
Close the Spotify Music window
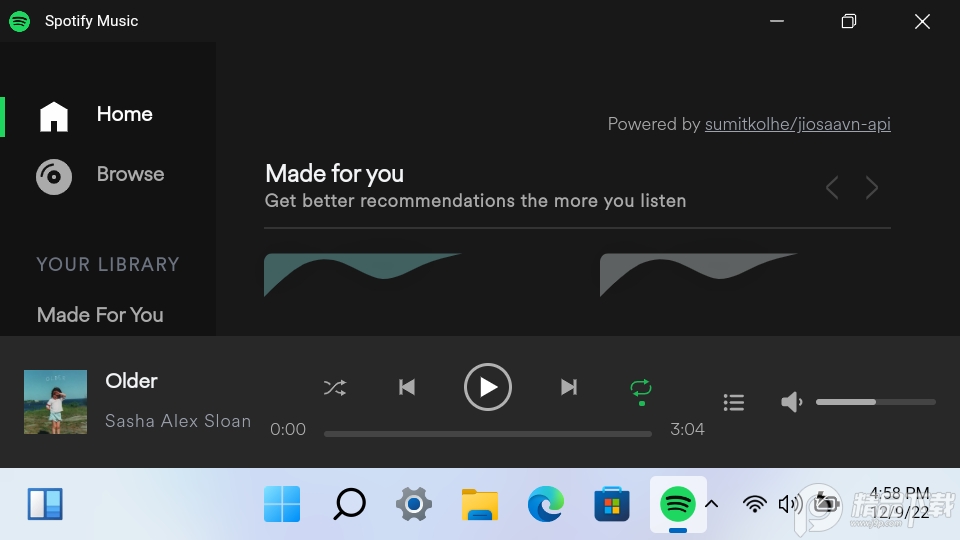(922, 21)
